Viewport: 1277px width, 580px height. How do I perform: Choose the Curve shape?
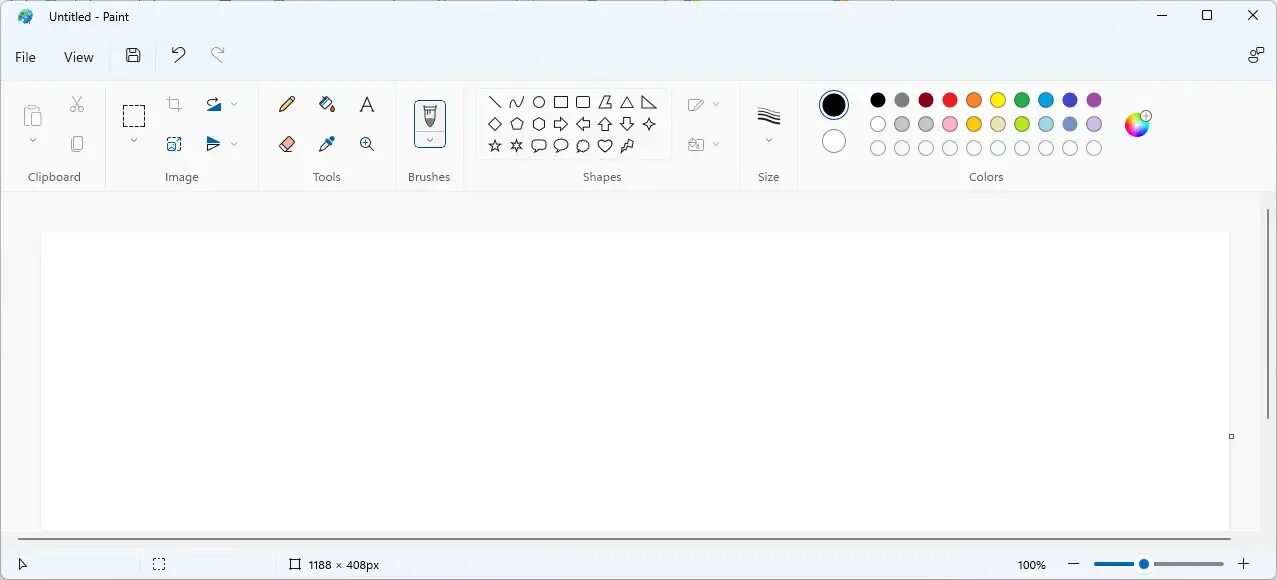click(517, 102)
